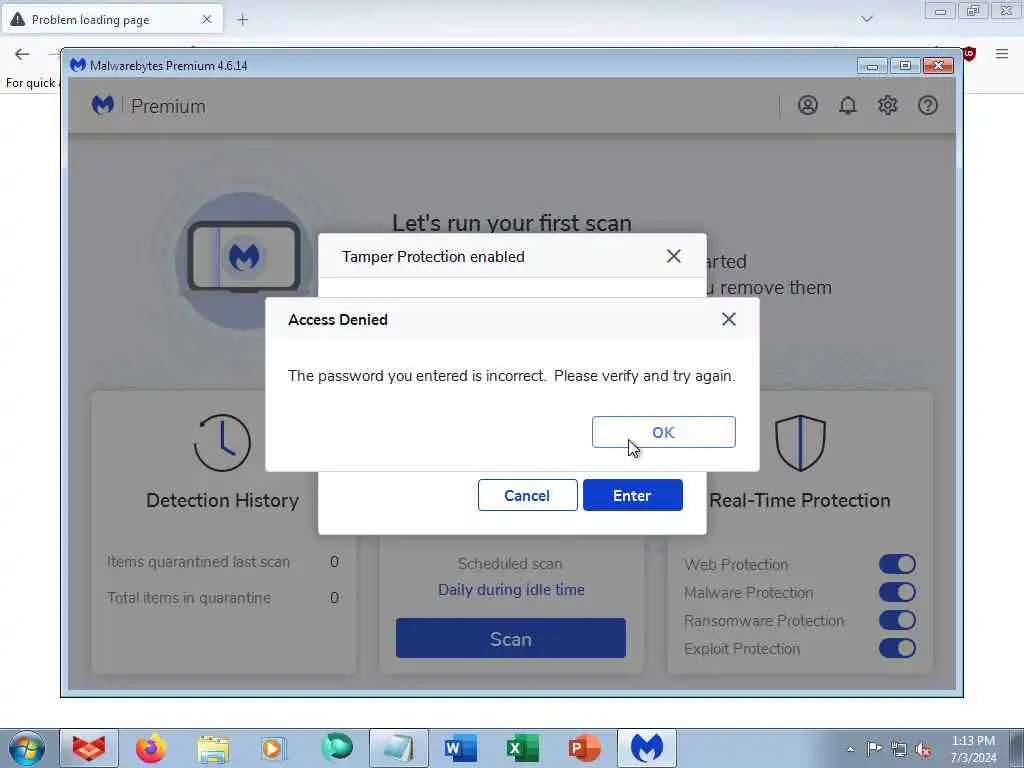Open the Malwarebytes account icon

[x=808, y=105]
